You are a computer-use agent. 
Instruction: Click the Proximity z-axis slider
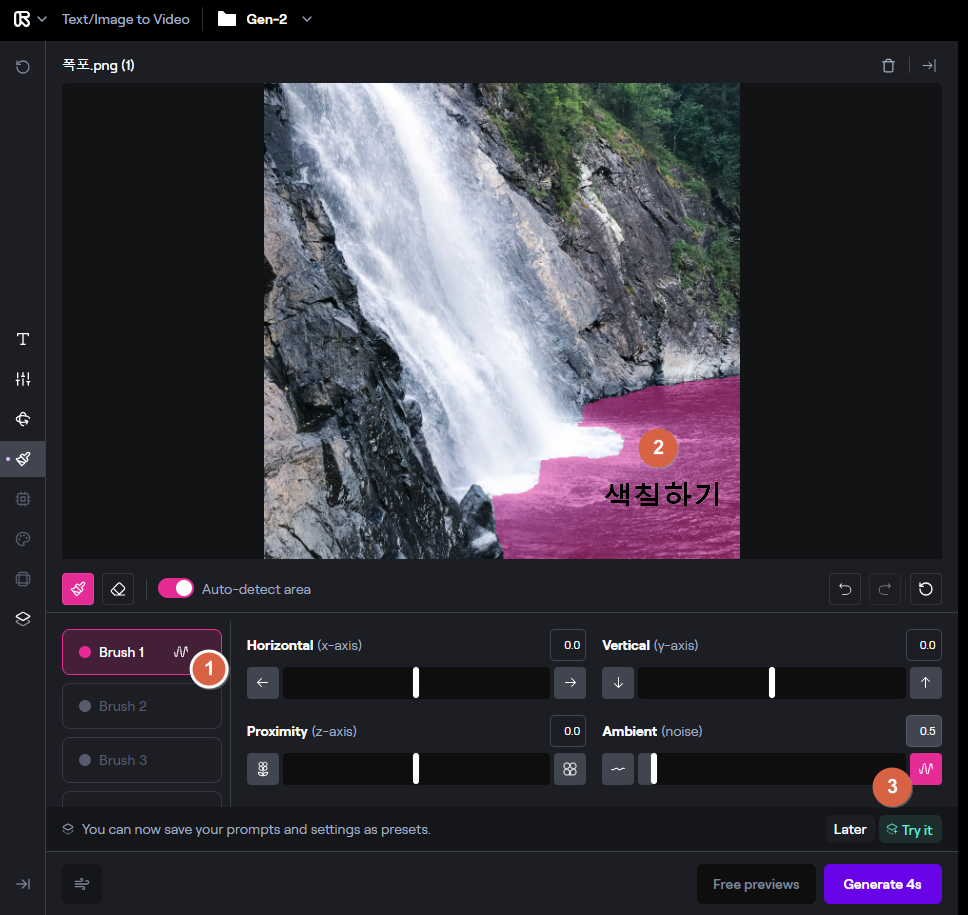click(416, 769)
